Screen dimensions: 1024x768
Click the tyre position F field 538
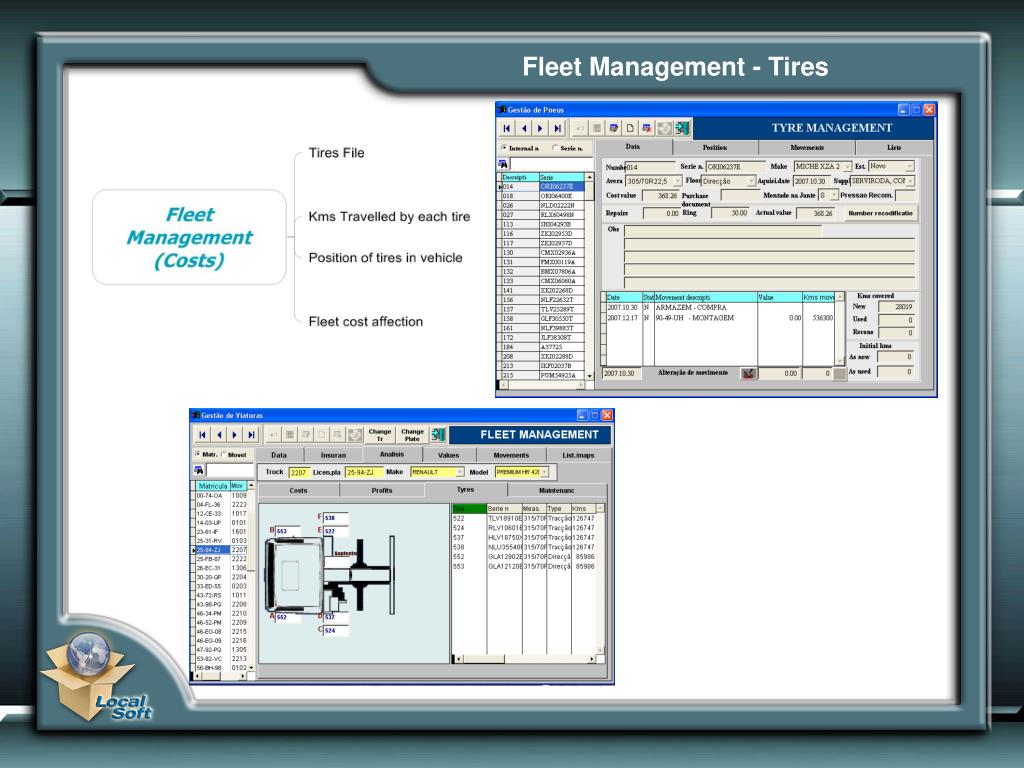(336, 518)
